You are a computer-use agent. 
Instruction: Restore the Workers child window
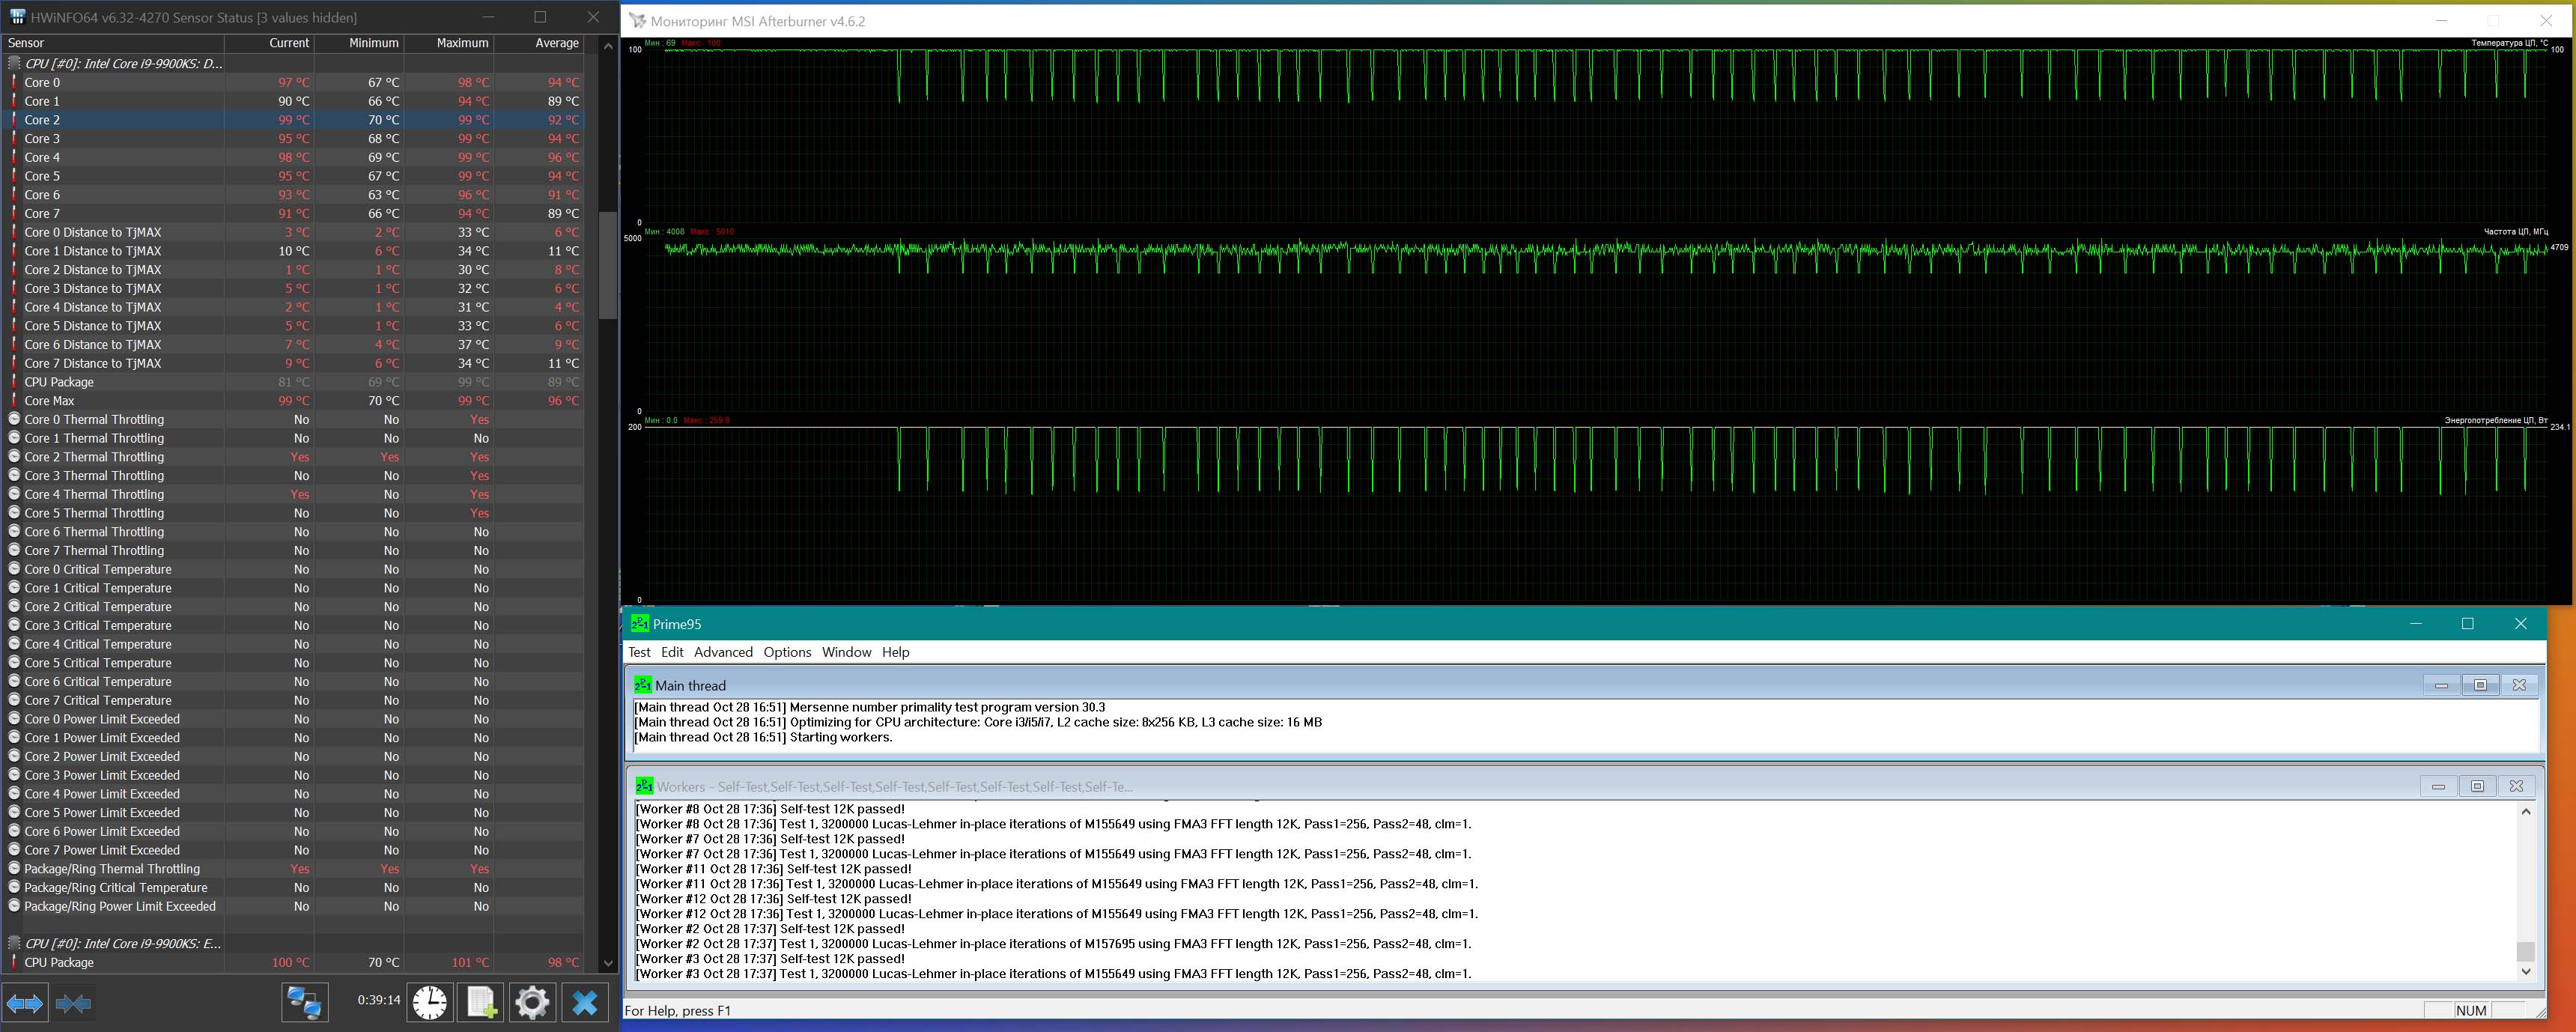[x=2477, y=786]
